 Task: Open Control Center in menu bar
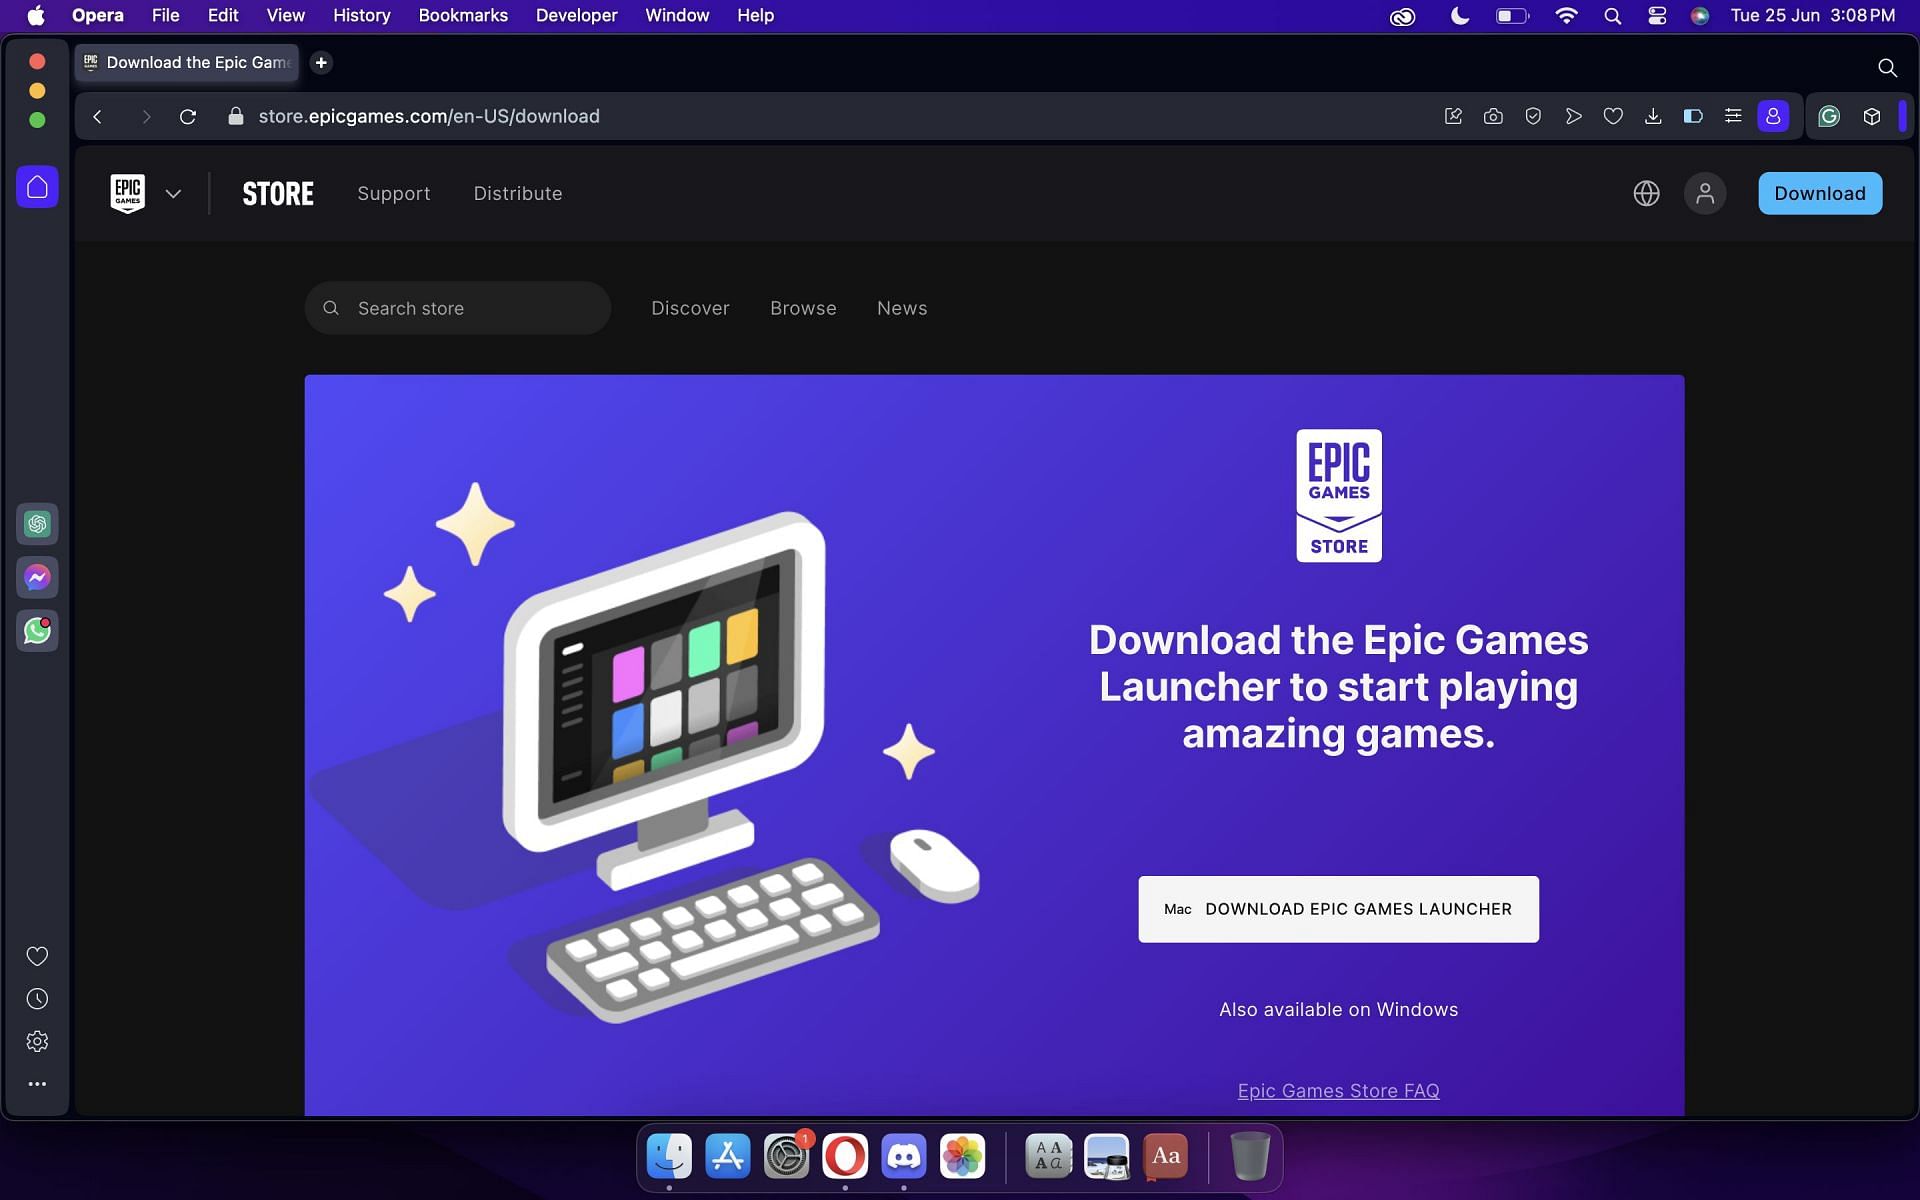(1657, 15)
